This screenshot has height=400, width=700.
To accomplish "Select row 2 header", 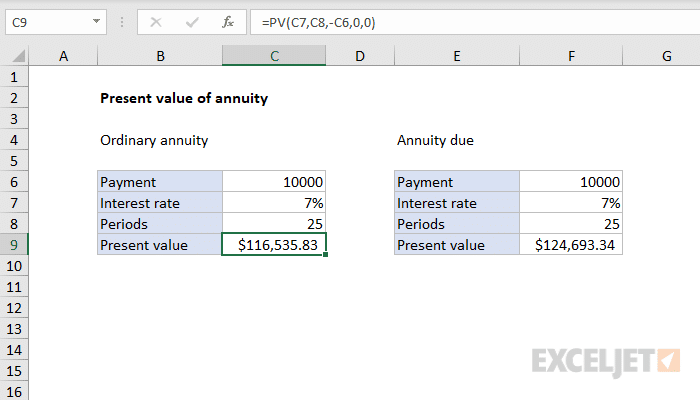I will pos(14,98).
